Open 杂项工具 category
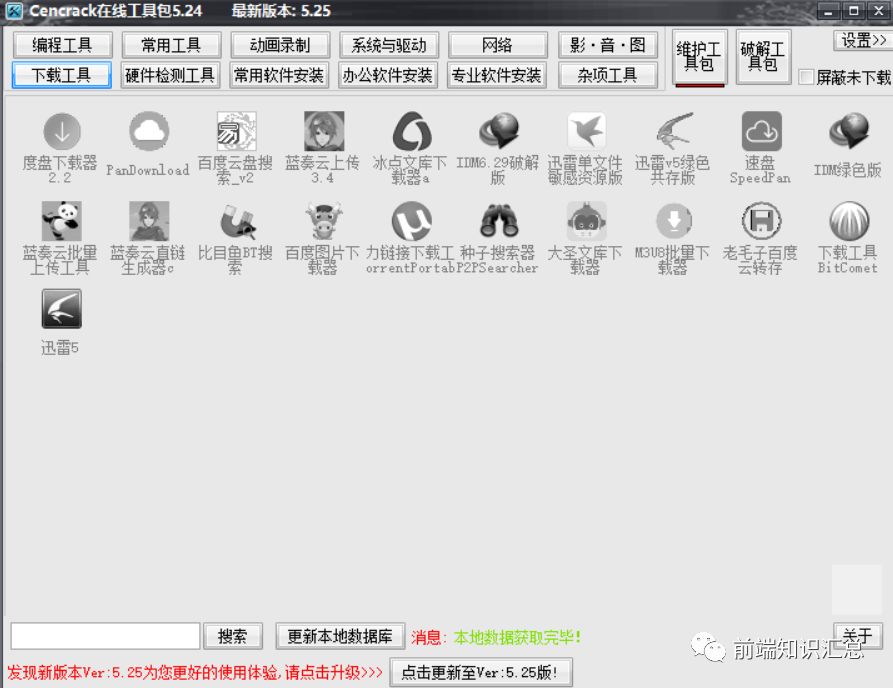 click(x=608, y=75)
